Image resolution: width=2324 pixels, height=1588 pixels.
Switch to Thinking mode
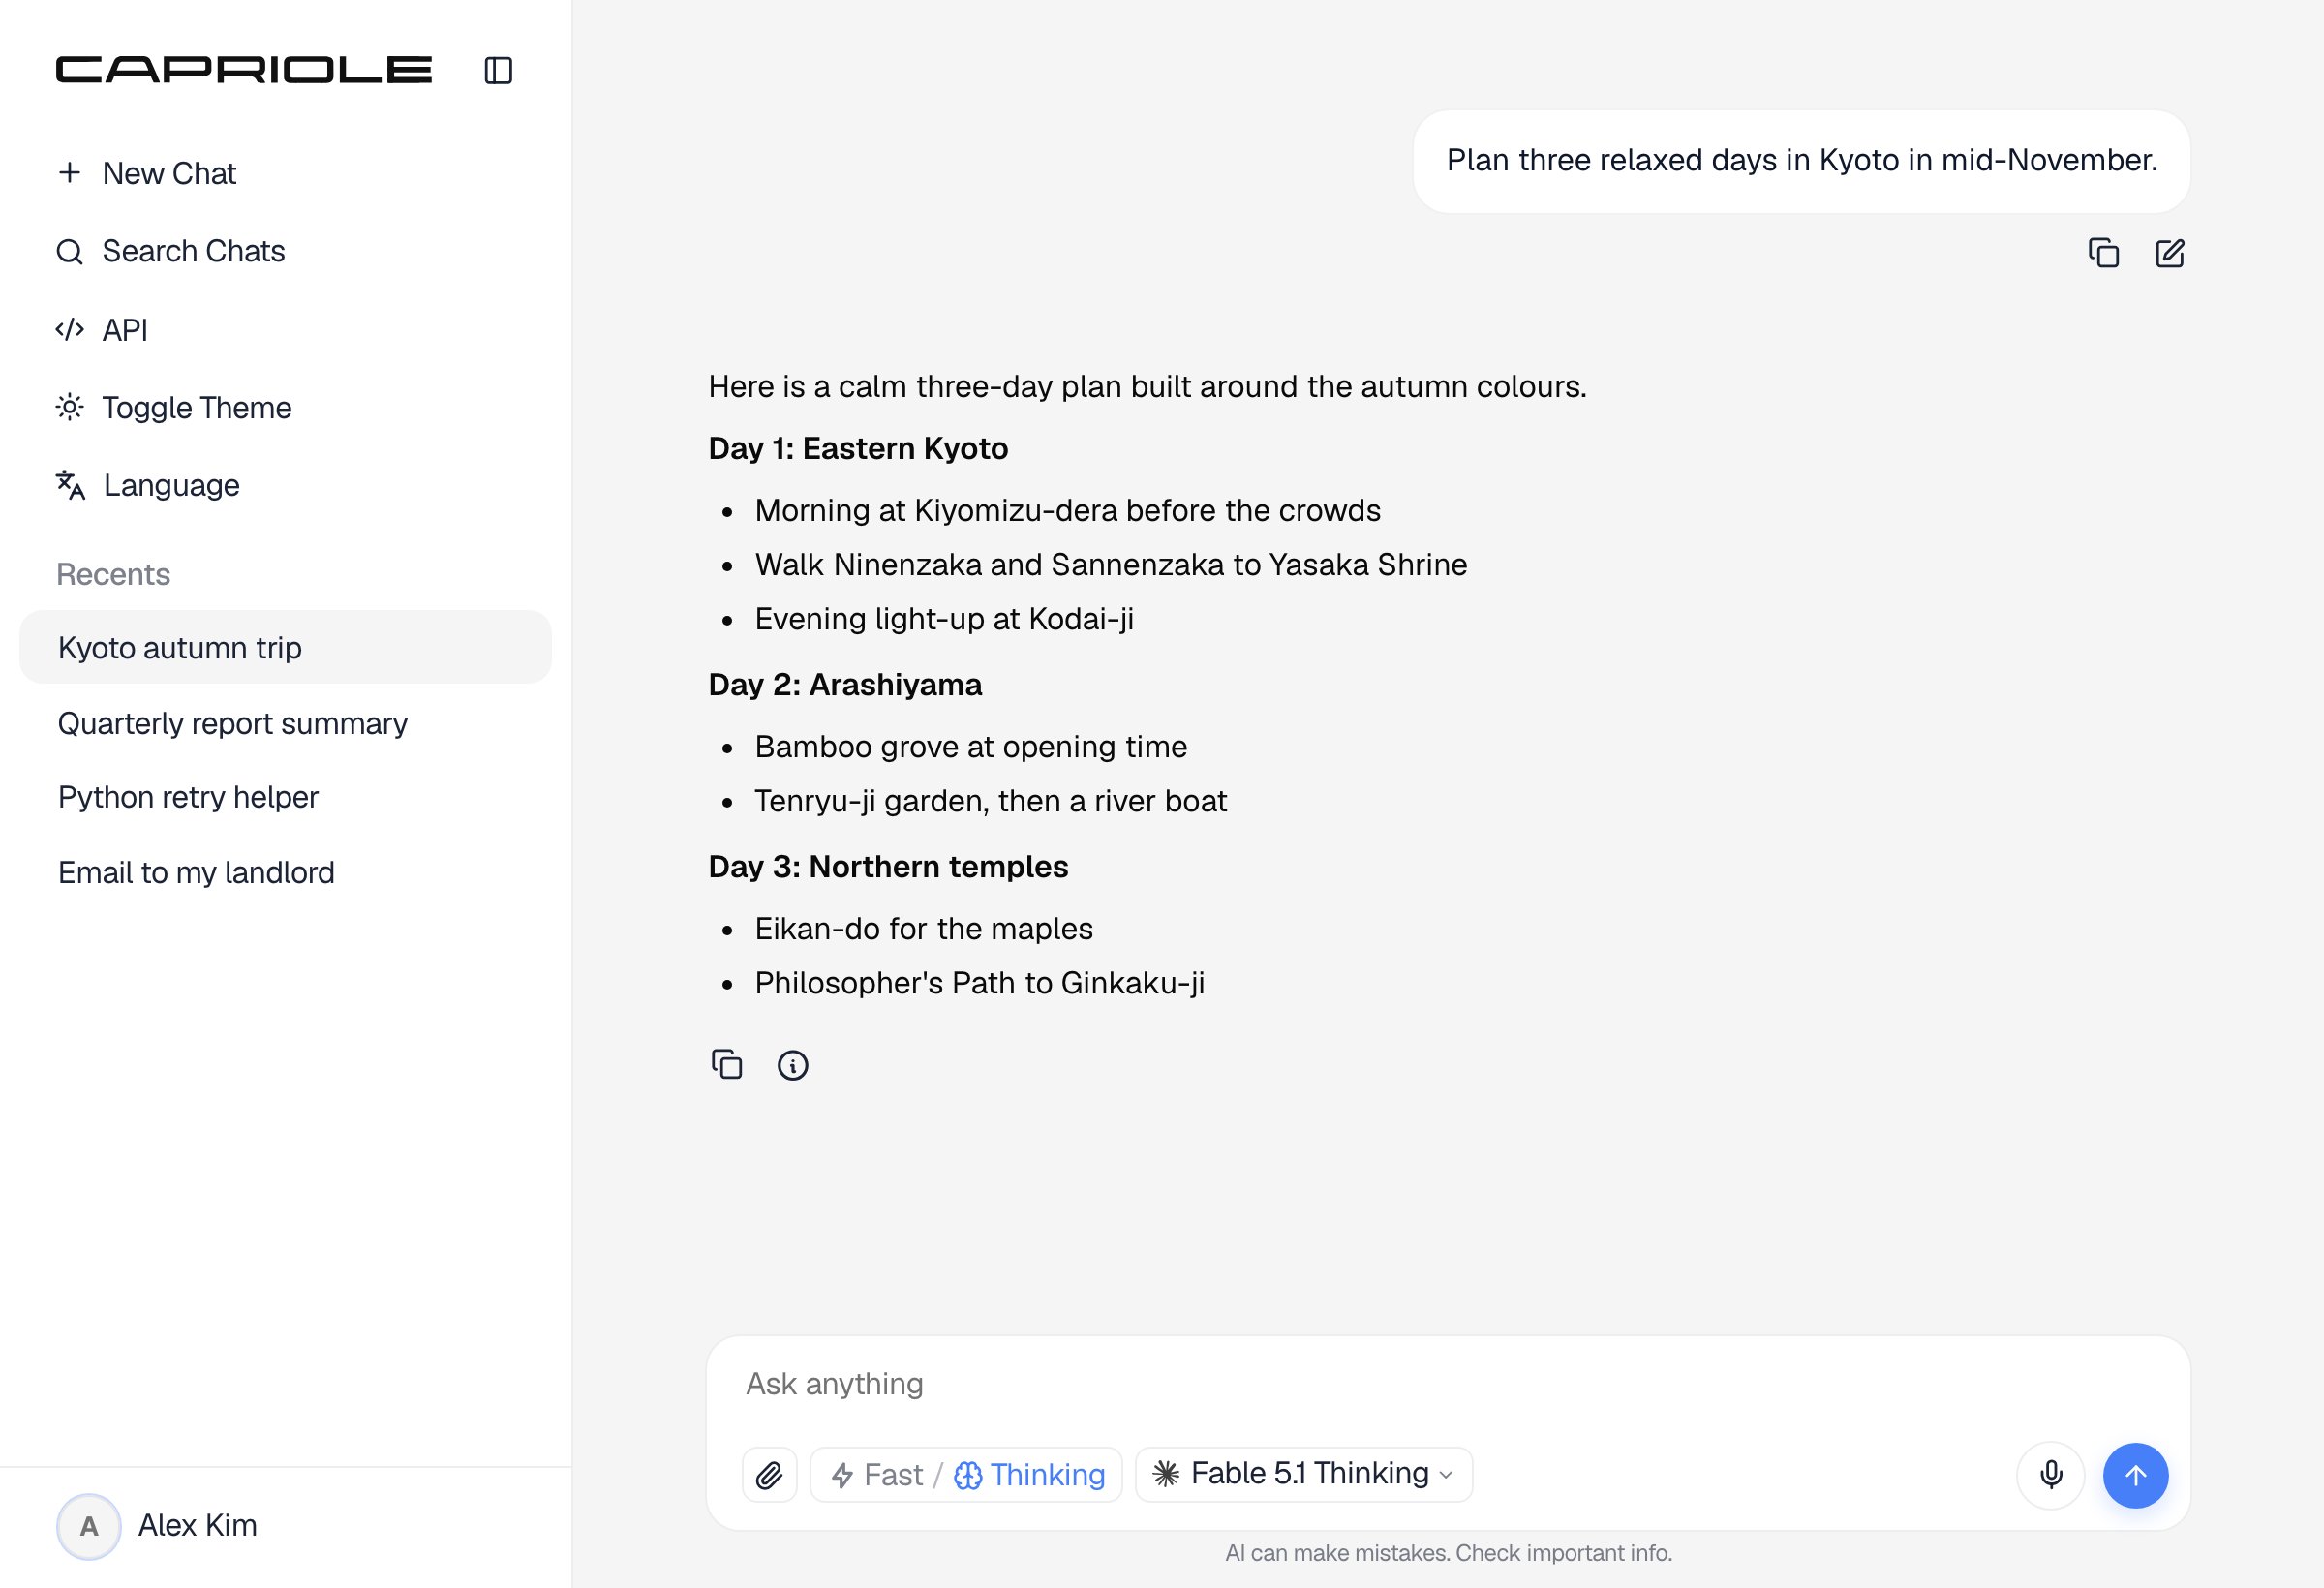tap(1029, 1474)
